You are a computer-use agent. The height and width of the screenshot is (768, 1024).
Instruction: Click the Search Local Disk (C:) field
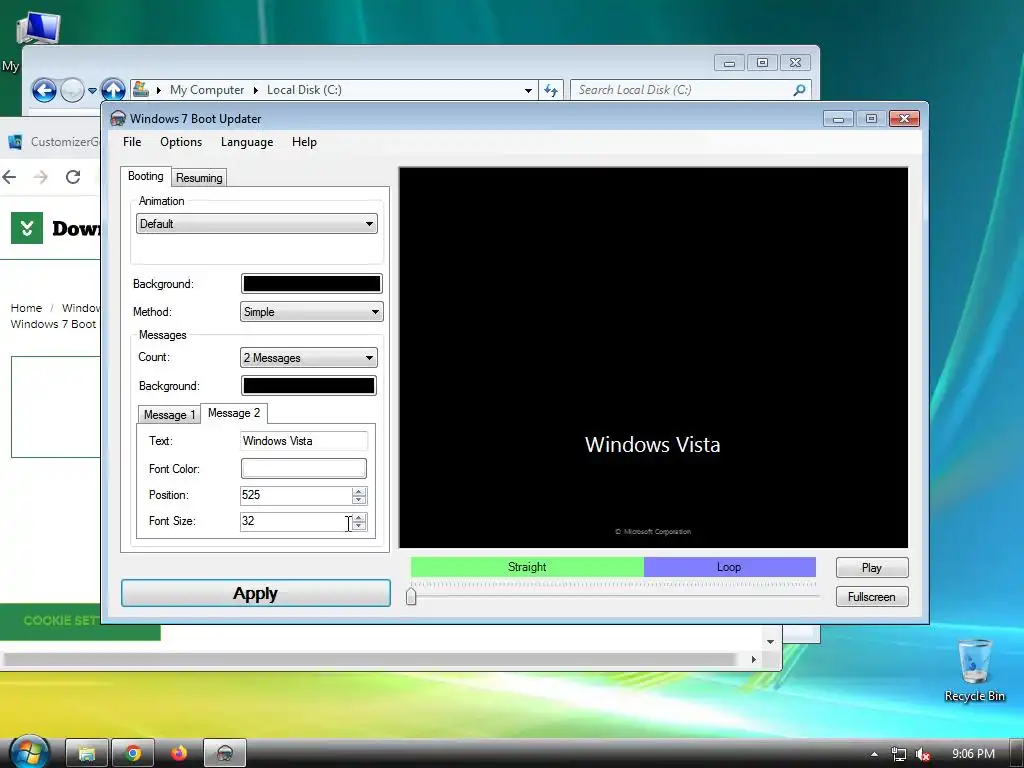tap(682, 90)
